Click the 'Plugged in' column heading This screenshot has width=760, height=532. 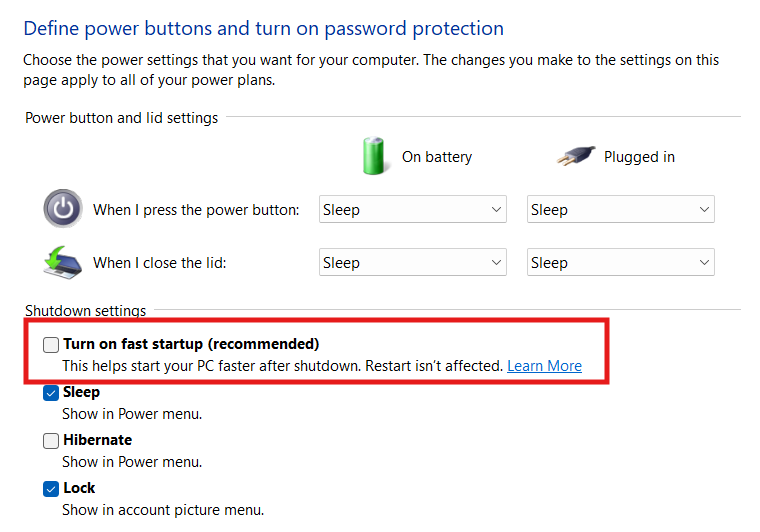point(638,157)
